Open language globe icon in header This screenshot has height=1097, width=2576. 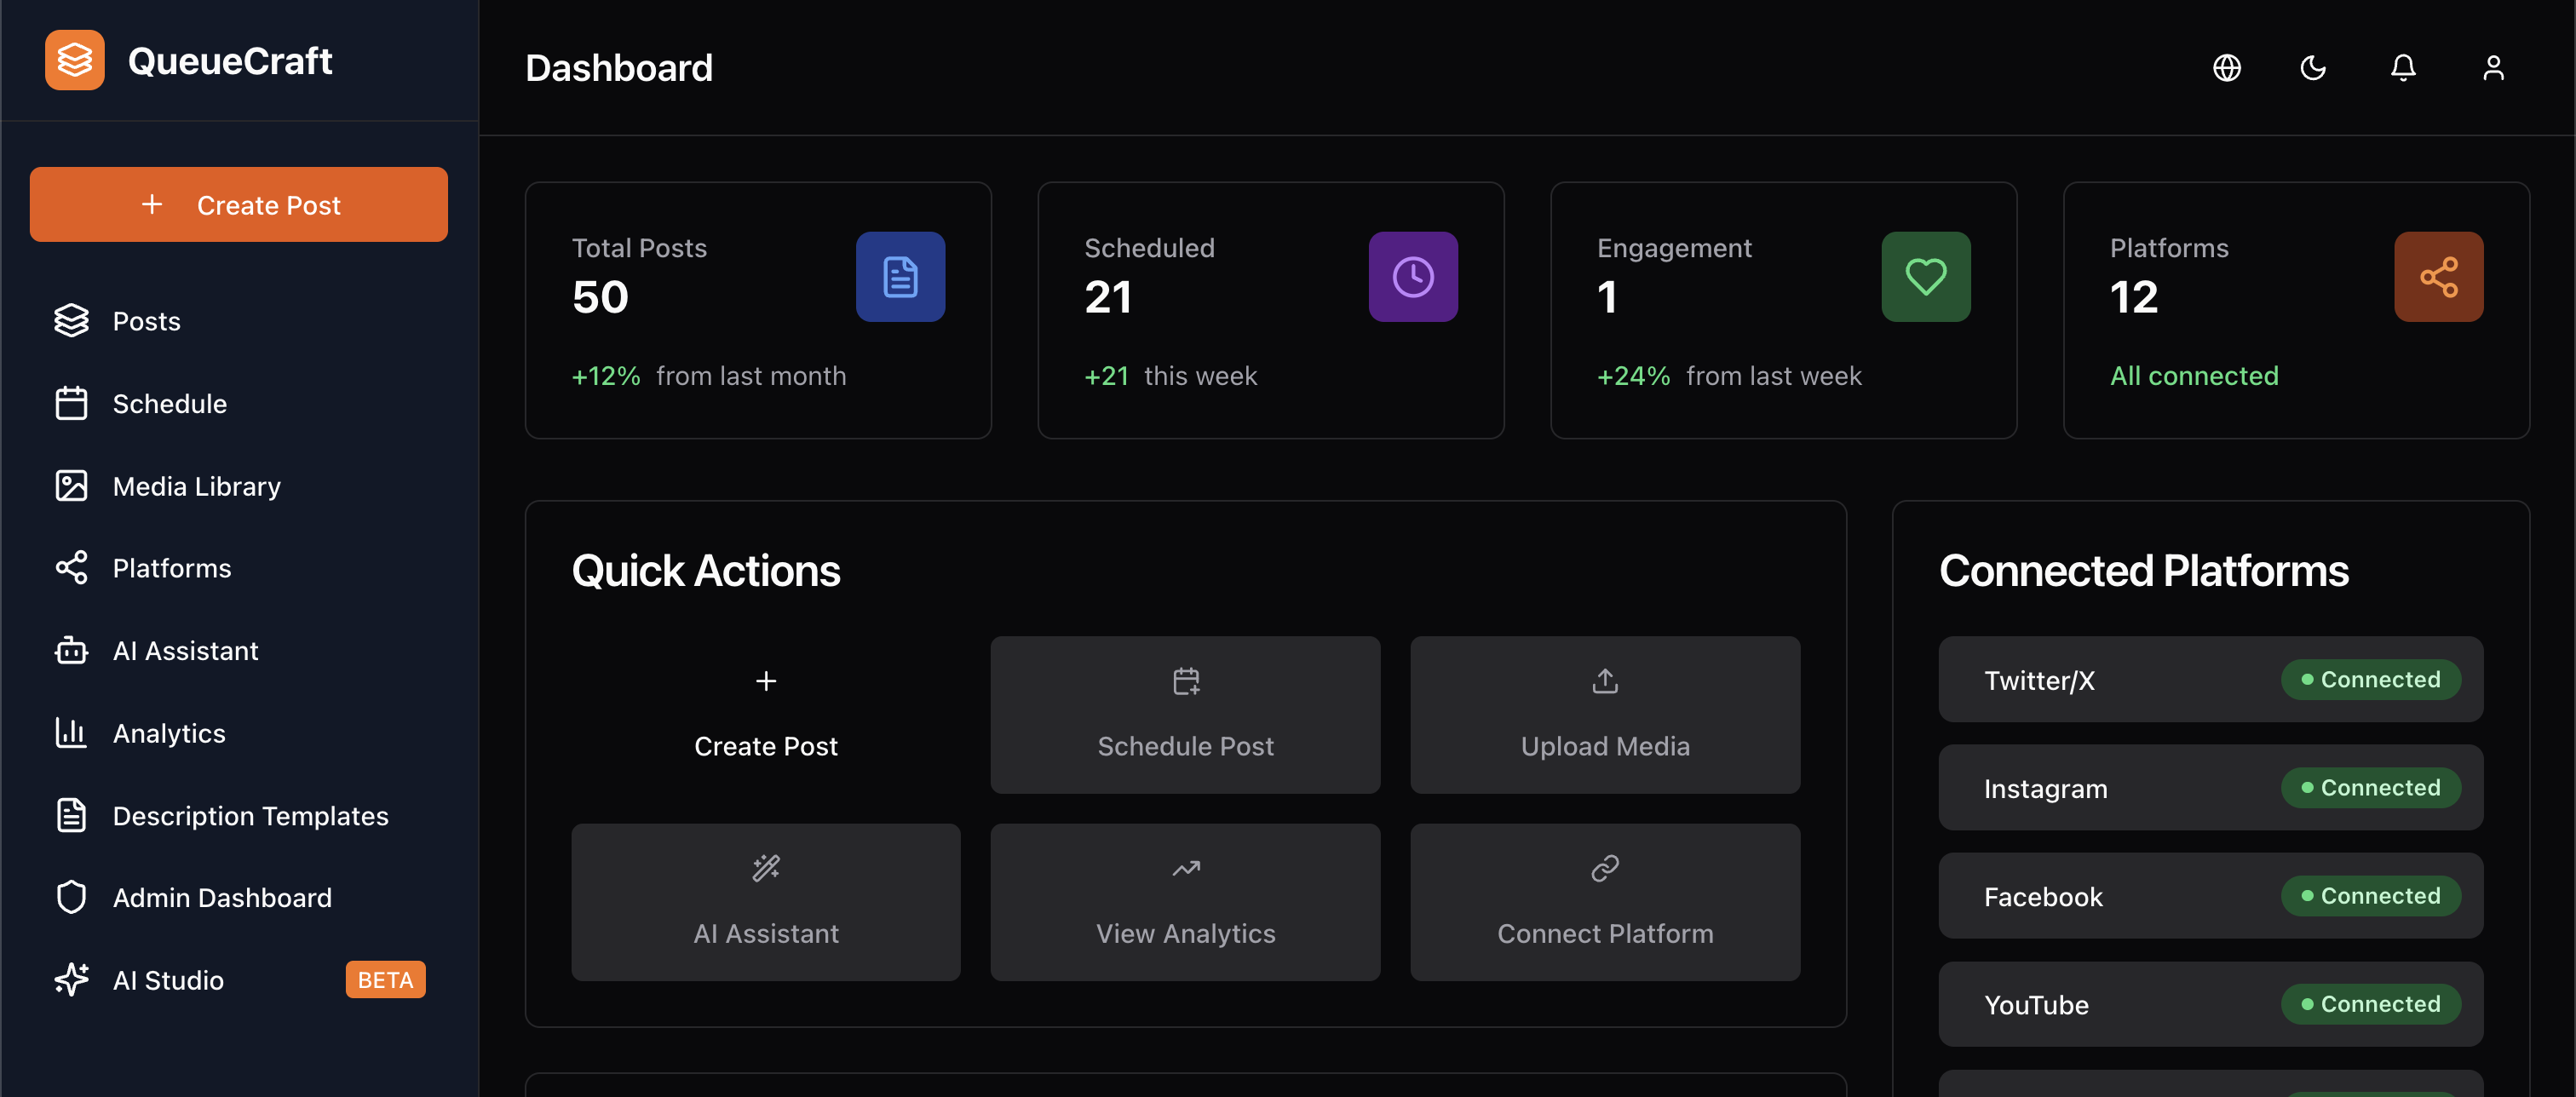[2226, 67]
